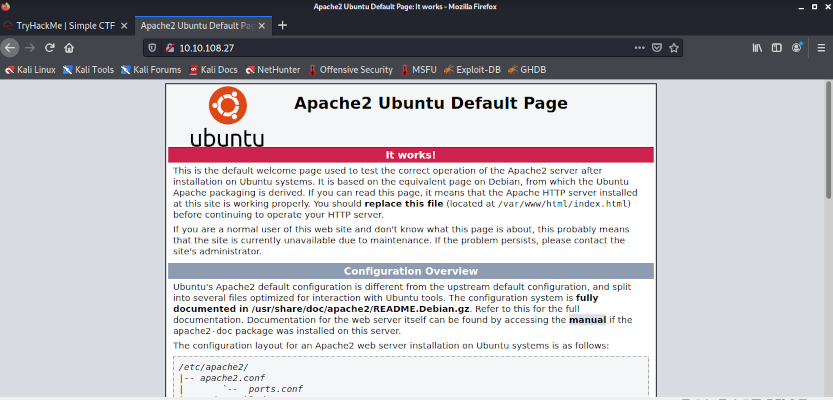Show site info for insecure connection
Viewport: 833px width, 400px height.
(170, 47)
